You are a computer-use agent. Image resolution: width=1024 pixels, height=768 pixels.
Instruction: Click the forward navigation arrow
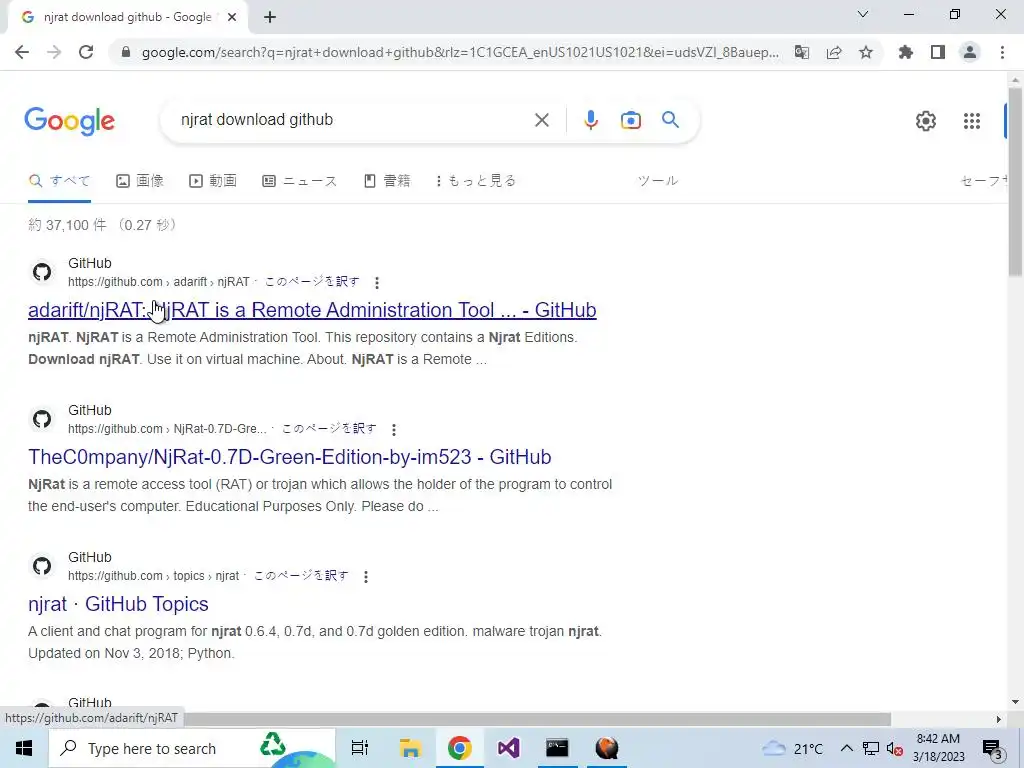pyautogui.click(x=54, y=52)
